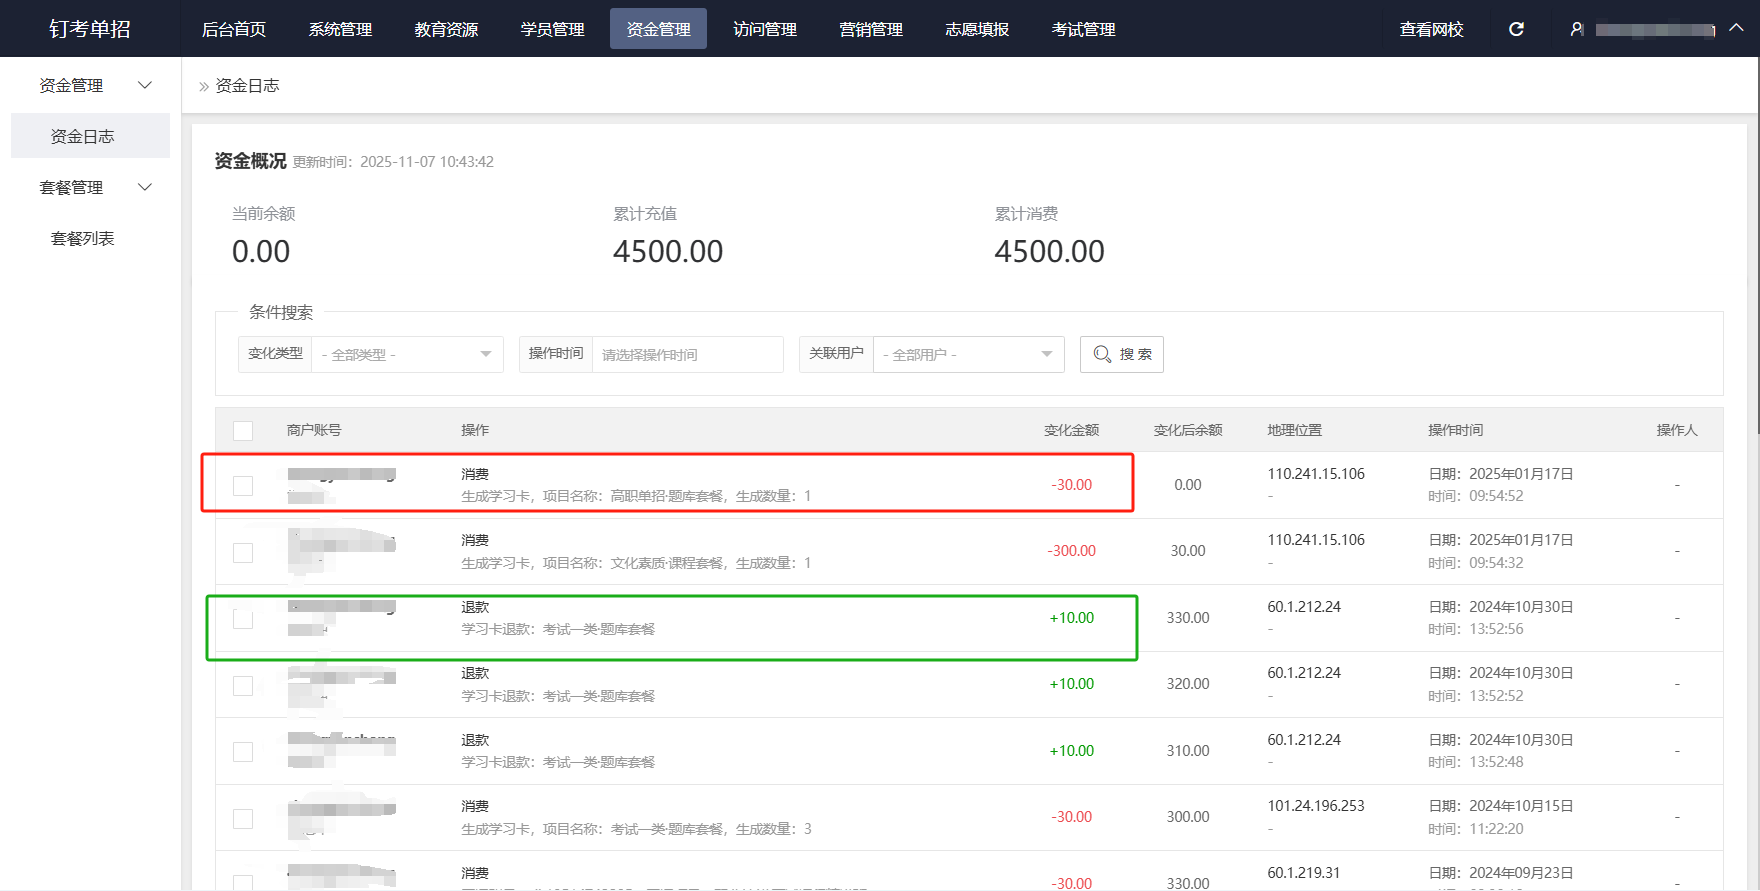
Task: Click the 钉考单招 logo title
Action: point(90,29)
